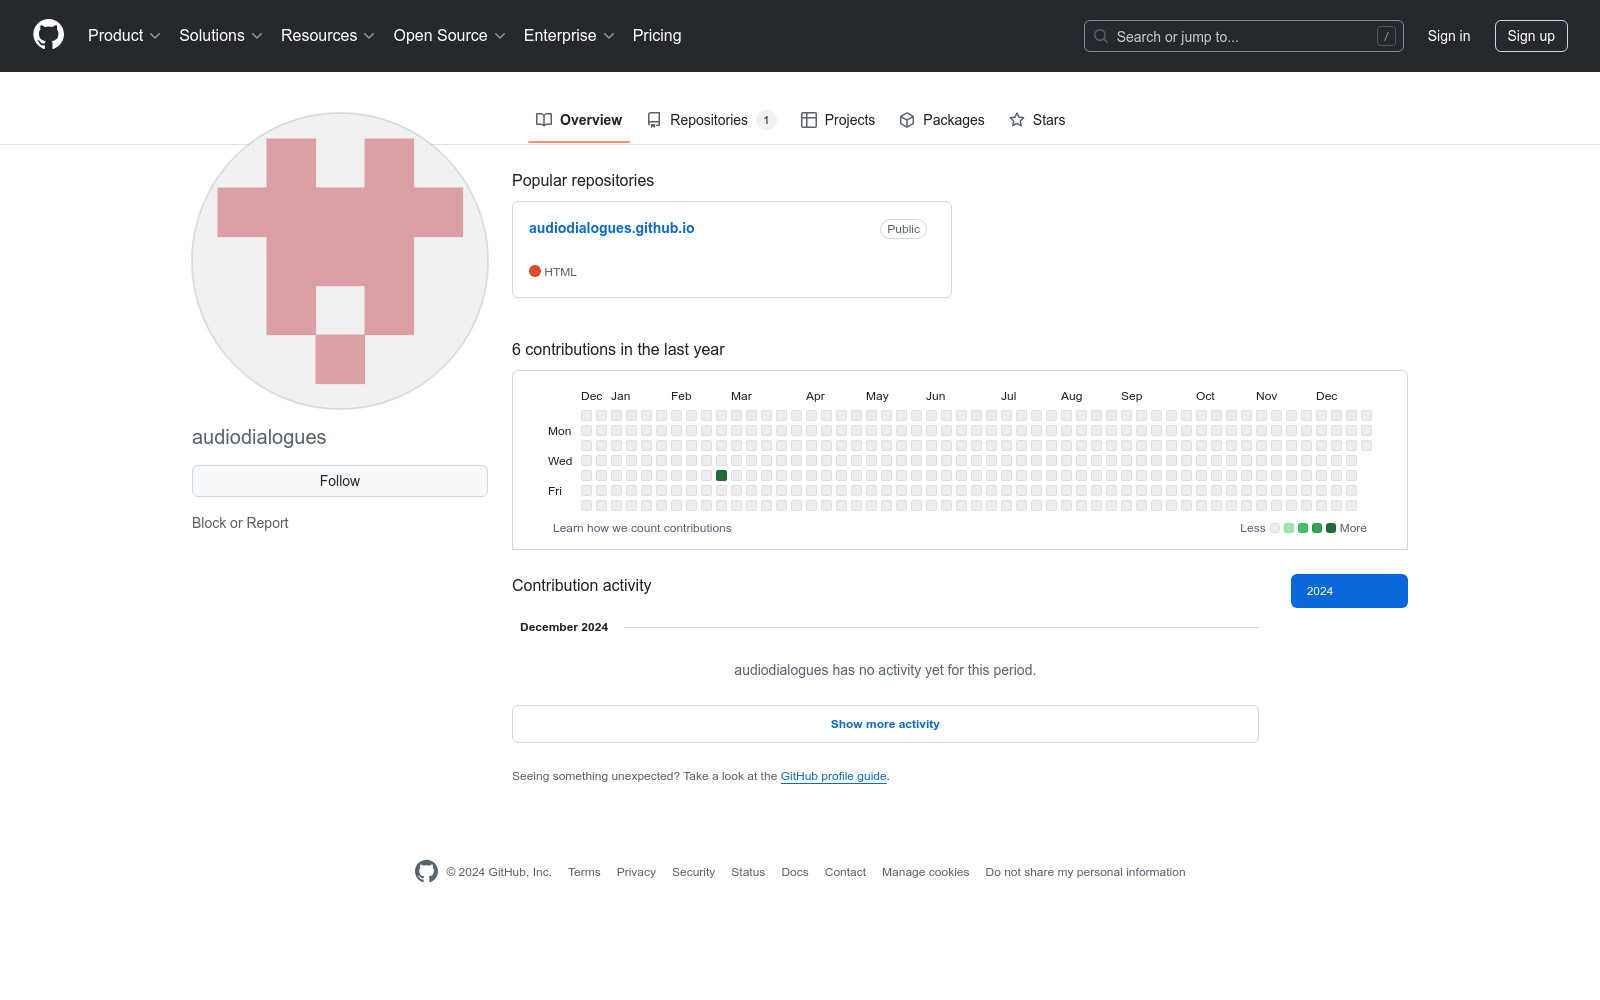Switch to the Stars tab
Viewport: 1600px width, 1000px height.
point(1037,120)
